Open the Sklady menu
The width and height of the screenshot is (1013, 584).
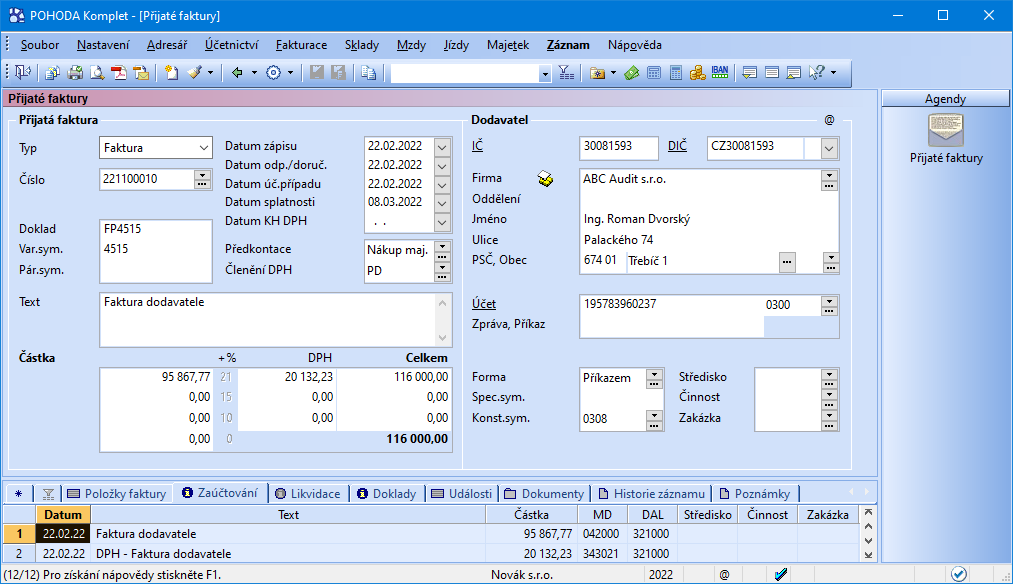[362, 45]
